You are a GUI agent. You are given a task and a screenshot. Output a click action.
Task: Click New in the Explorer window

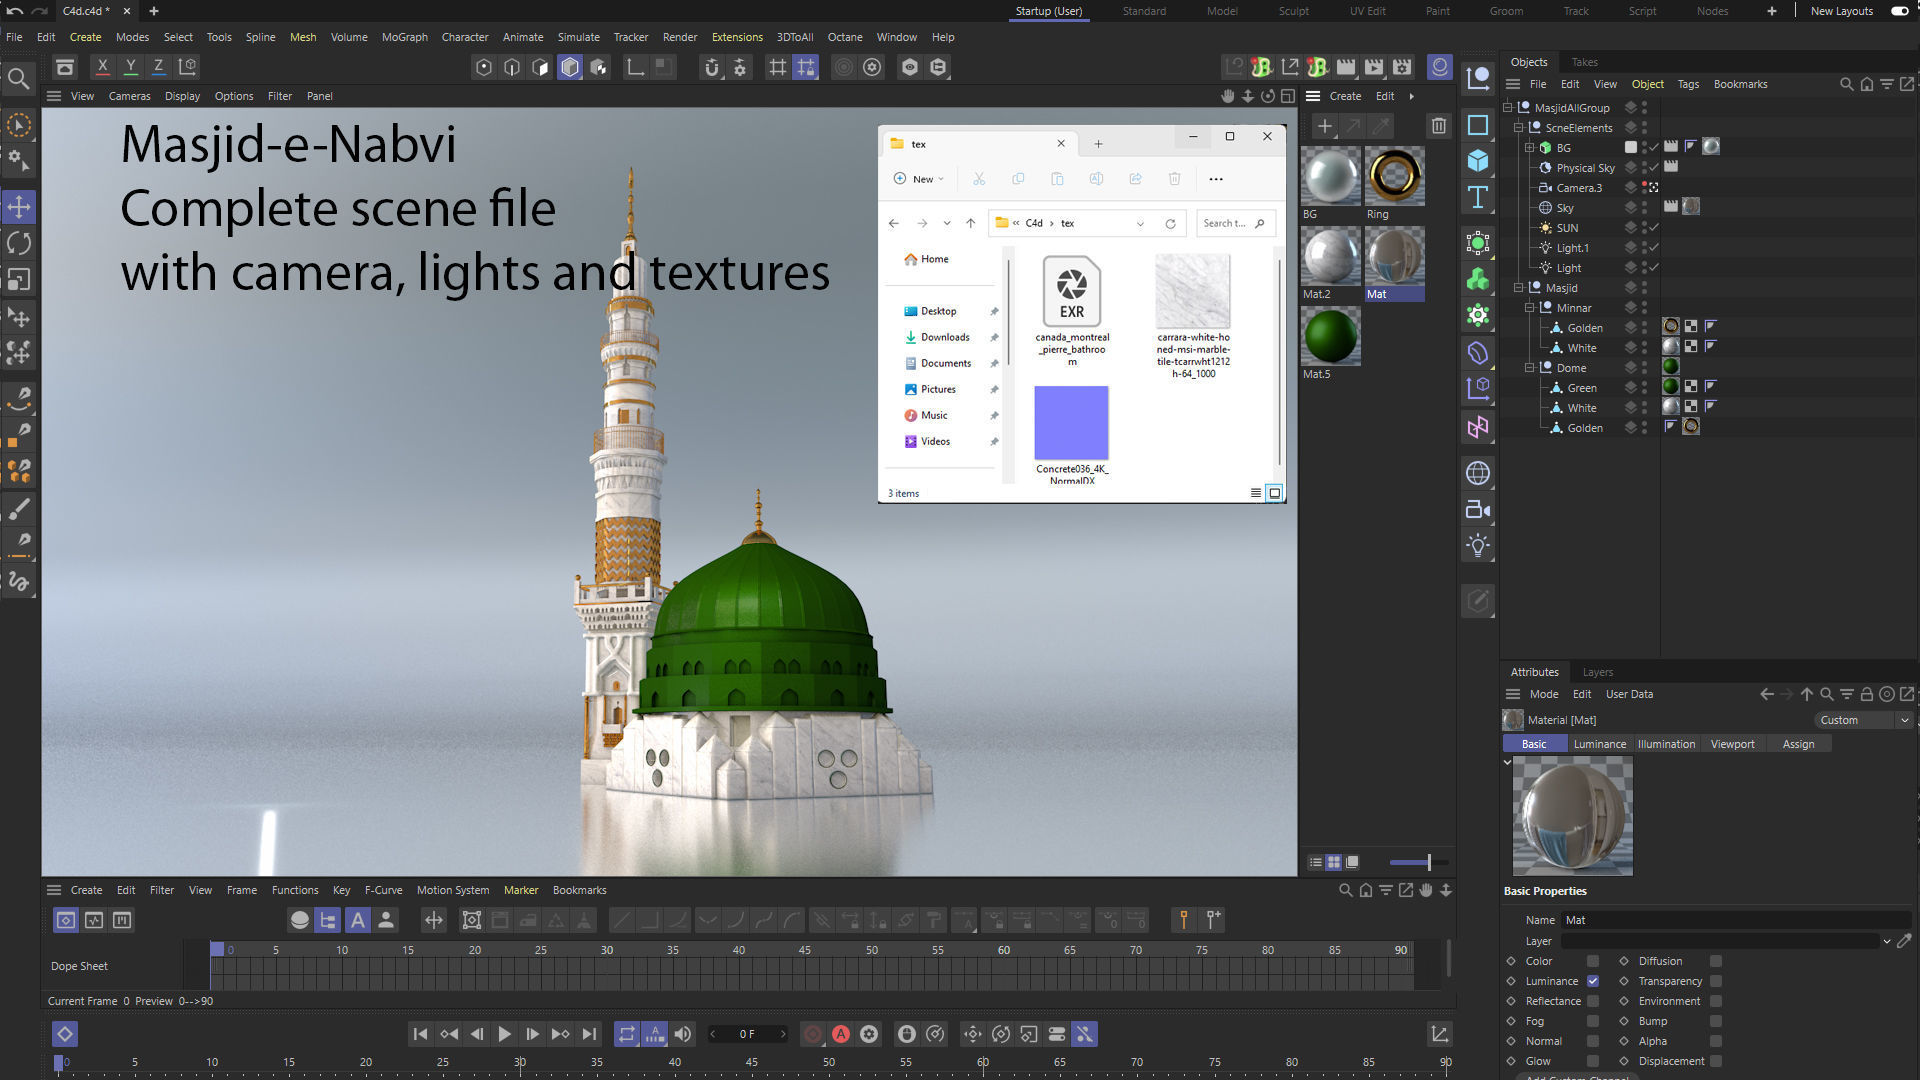click(x=918, y=179)
